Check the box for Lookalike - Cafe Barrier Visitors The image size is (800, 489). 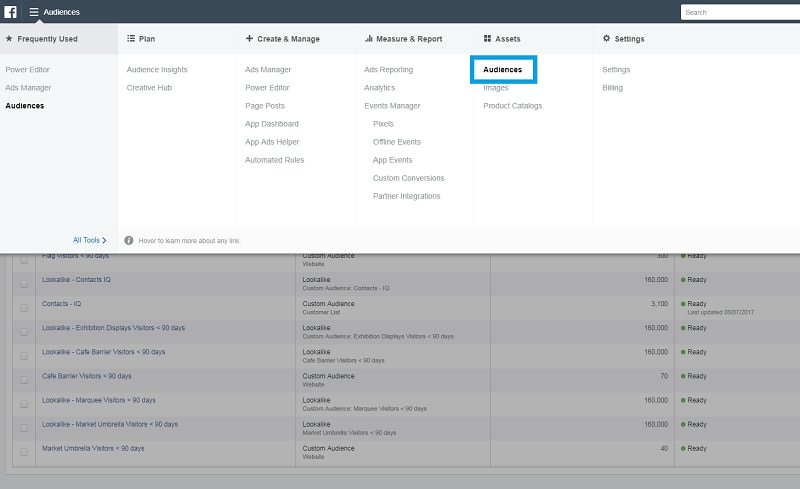point(24,356)
